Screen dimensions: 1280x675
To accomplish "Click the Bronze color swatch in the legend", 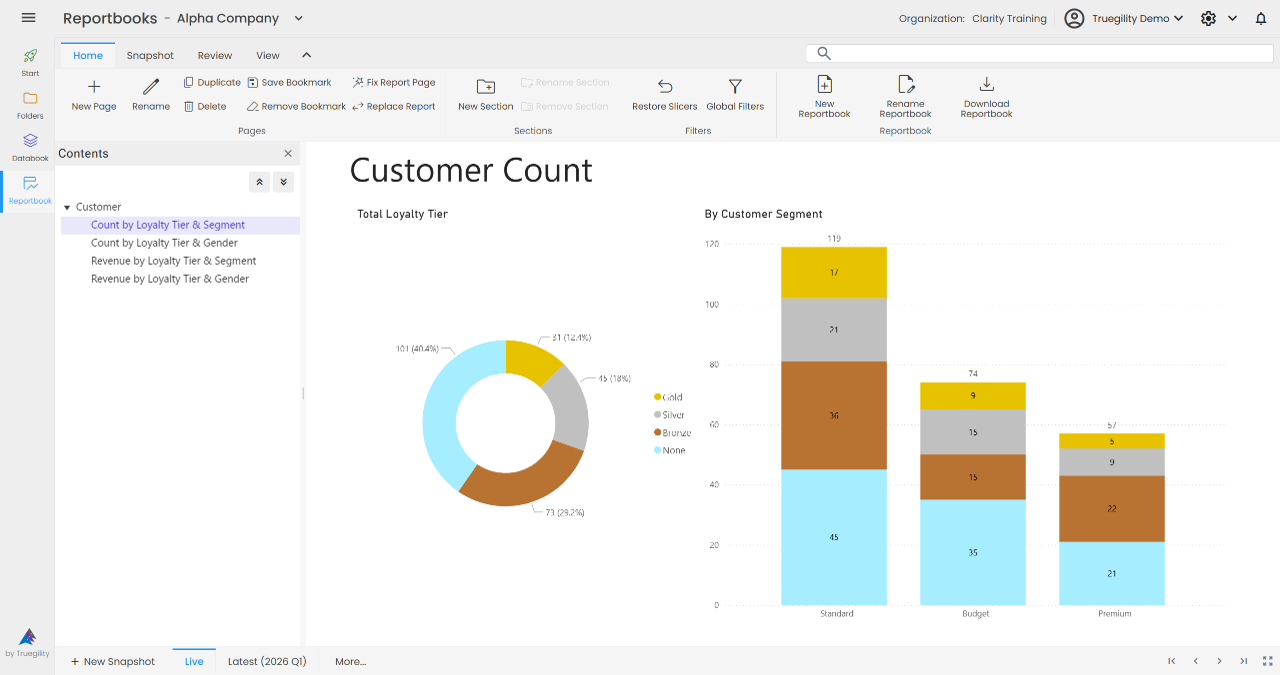I will point(656,432).
